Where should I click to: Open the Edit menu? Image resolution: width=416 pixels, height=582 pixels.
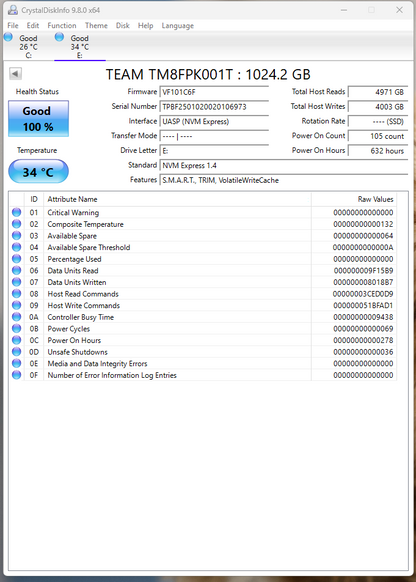[33, 26]
